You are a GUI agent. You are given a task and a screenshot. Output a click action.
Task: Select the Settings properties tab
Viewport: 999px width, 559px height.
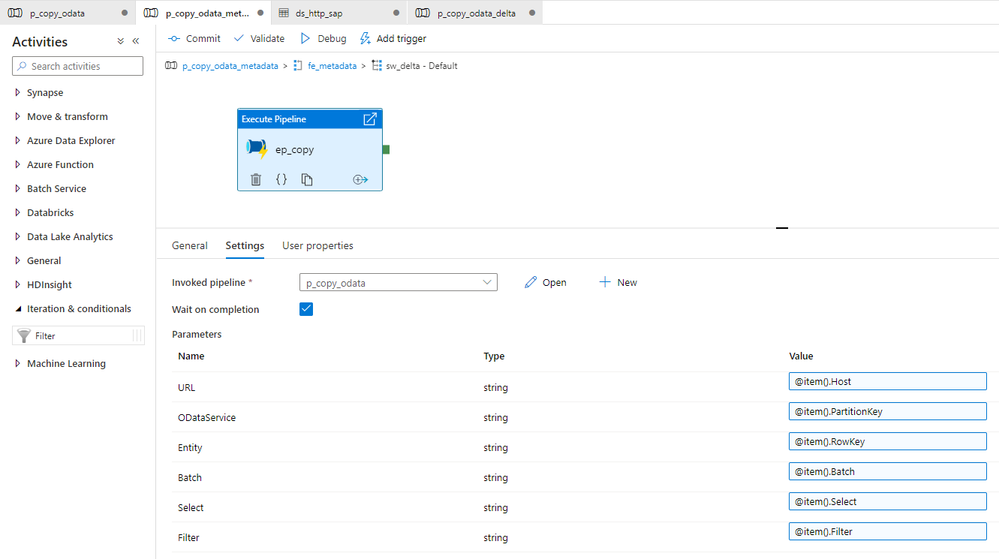point(245,246)
